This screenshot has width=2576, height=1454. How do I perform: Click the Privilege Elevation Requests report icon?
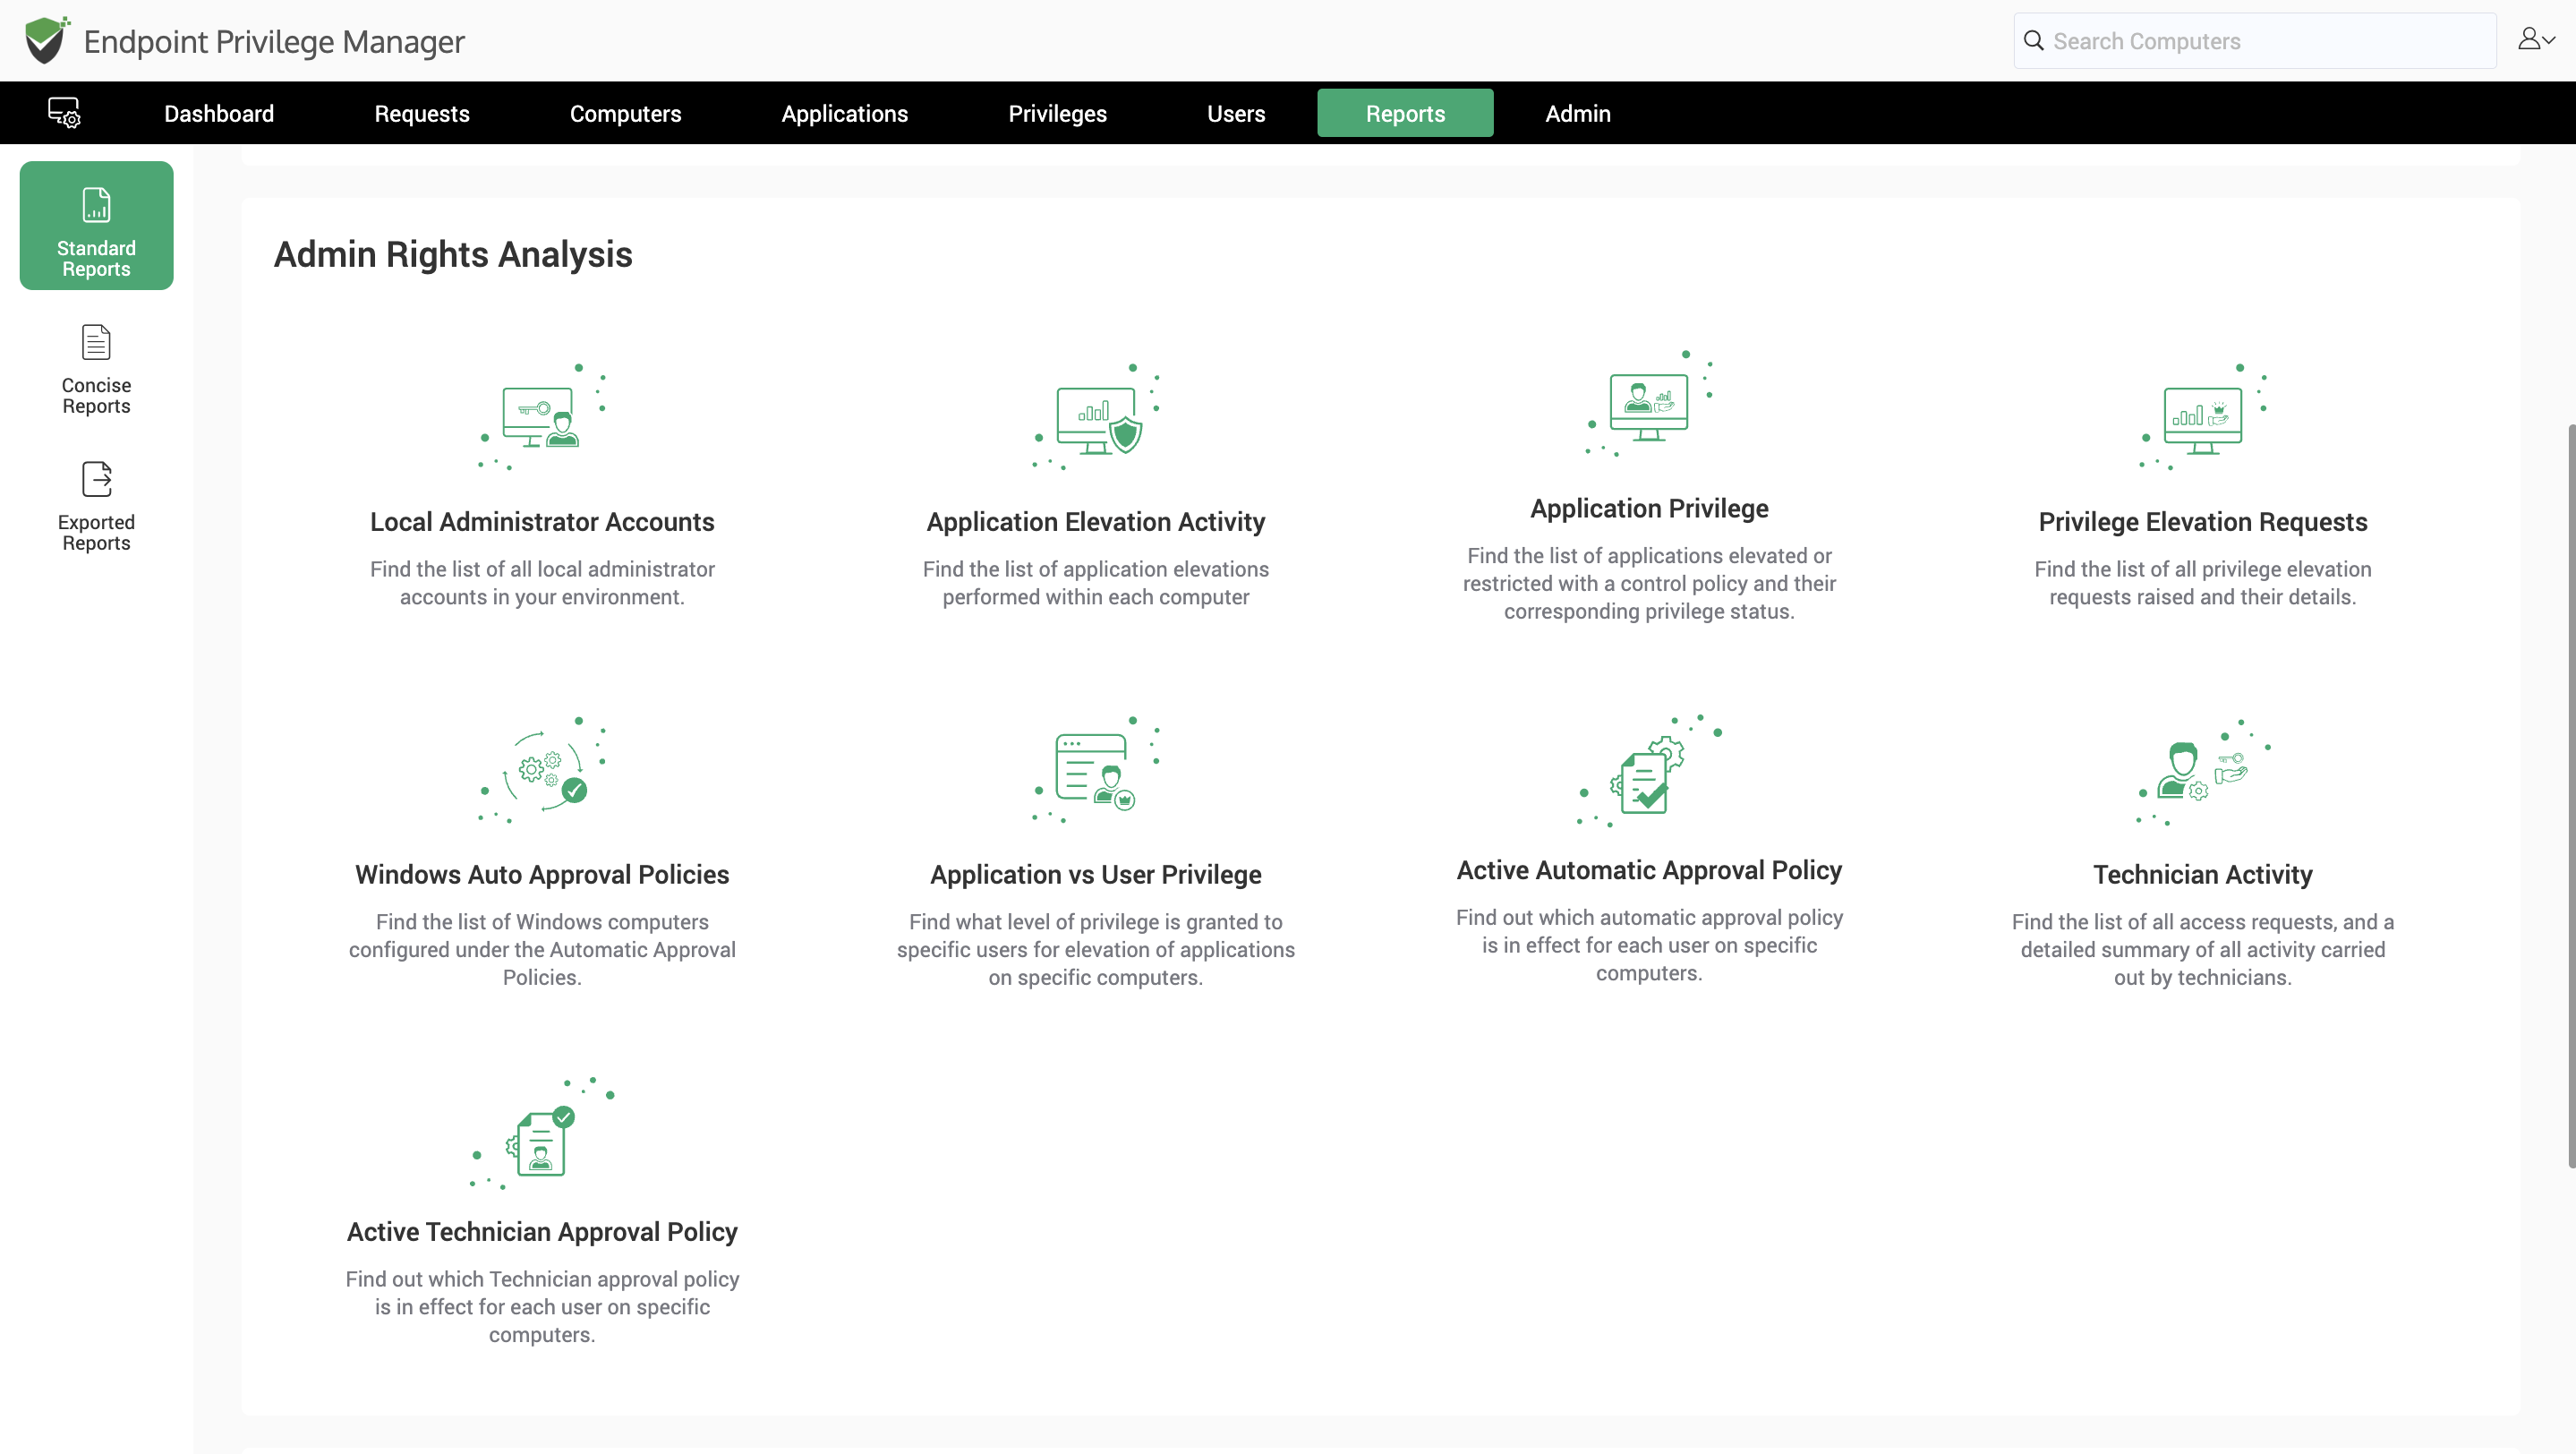[x=2203, y=417]
